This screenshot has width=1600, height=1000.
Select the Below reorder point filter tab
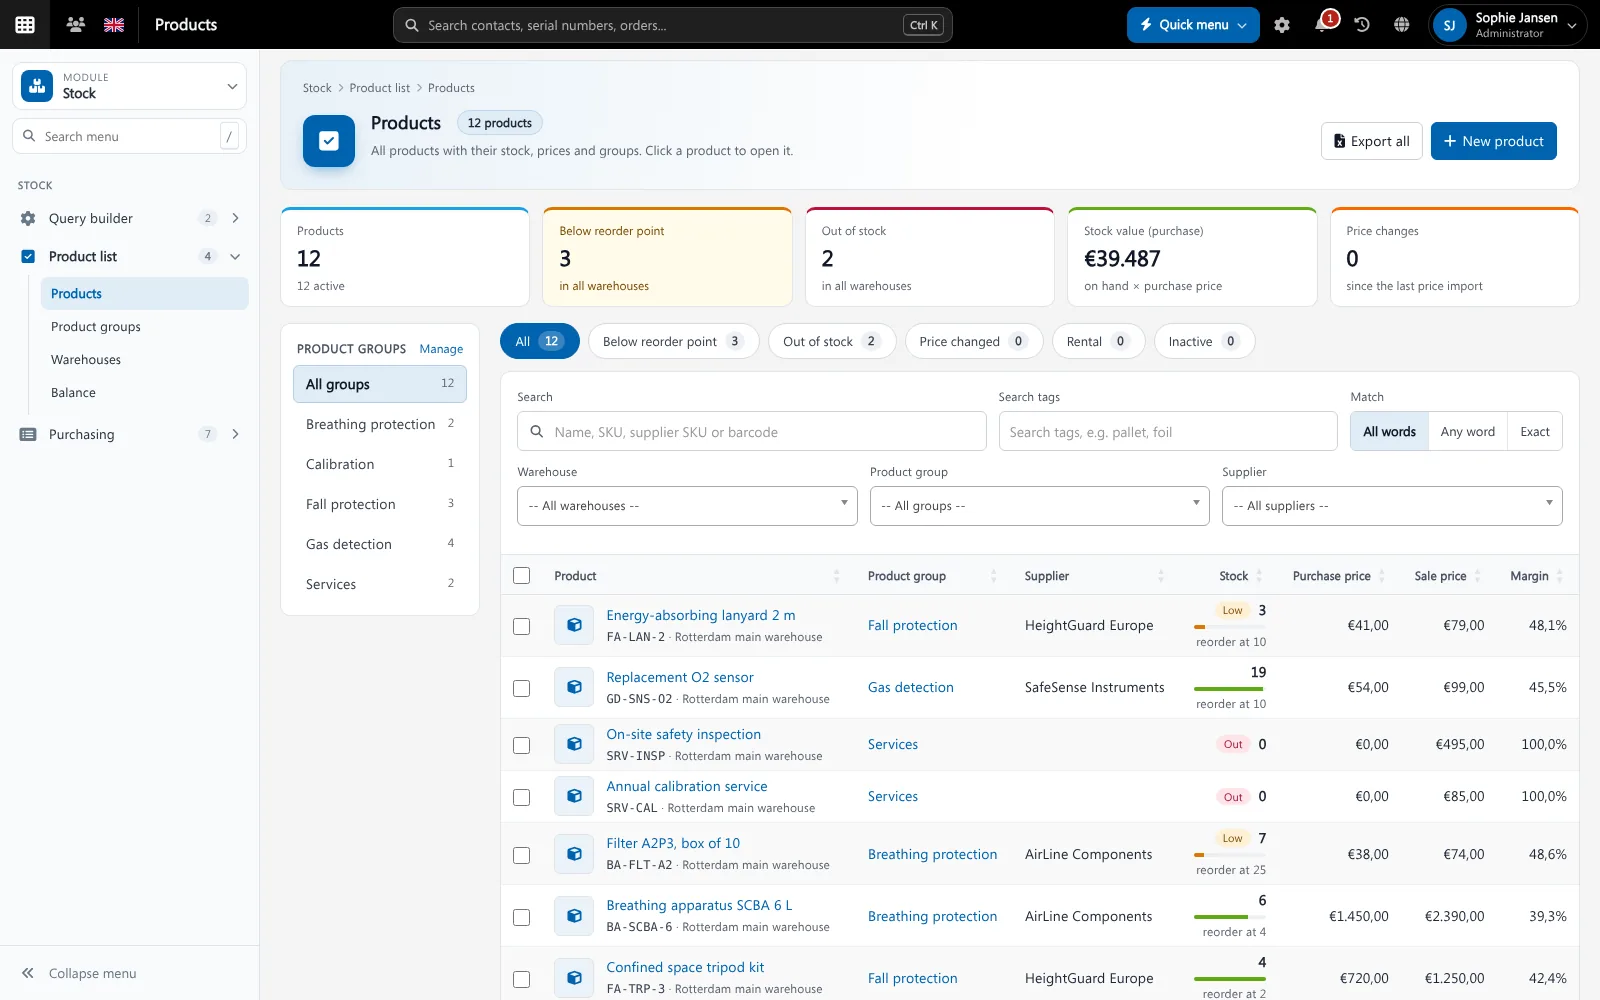click(x=673, y=341)
